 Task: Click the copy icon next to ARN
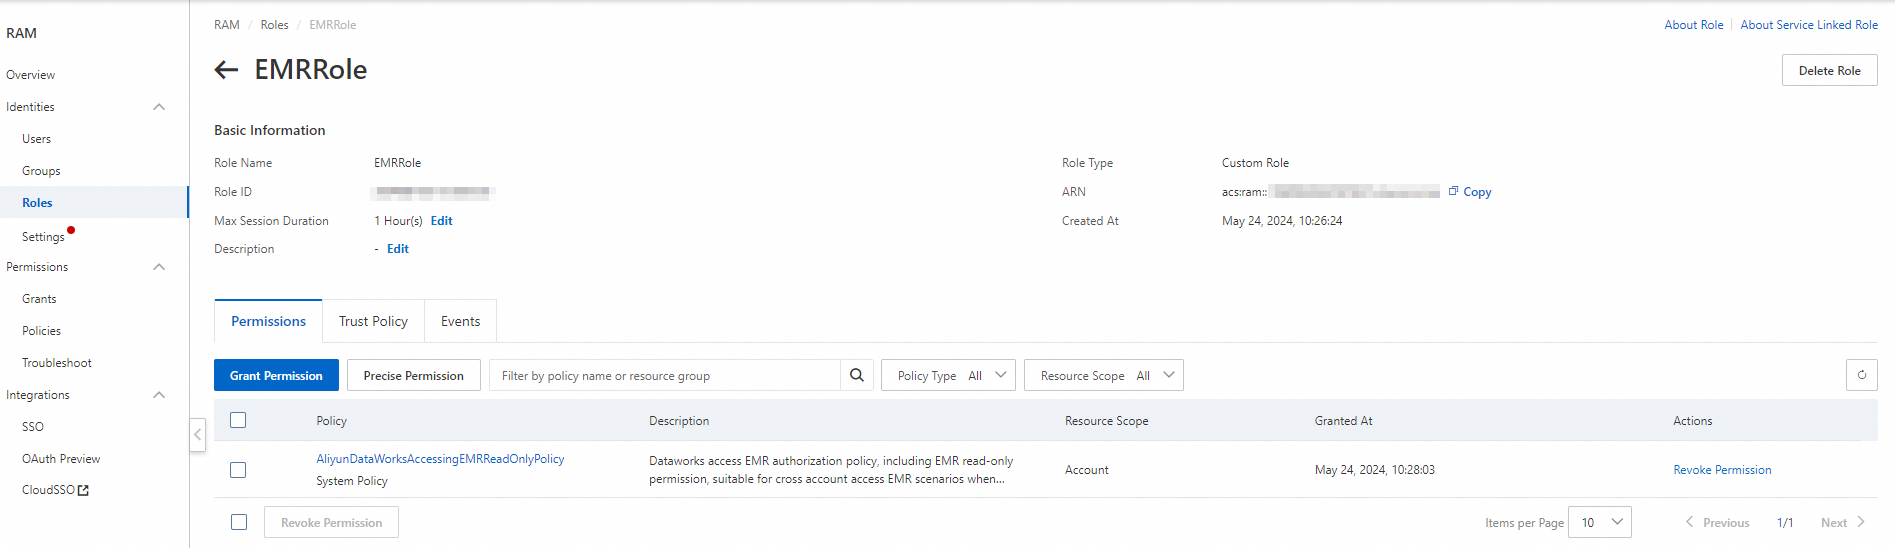pos(1453,191)
